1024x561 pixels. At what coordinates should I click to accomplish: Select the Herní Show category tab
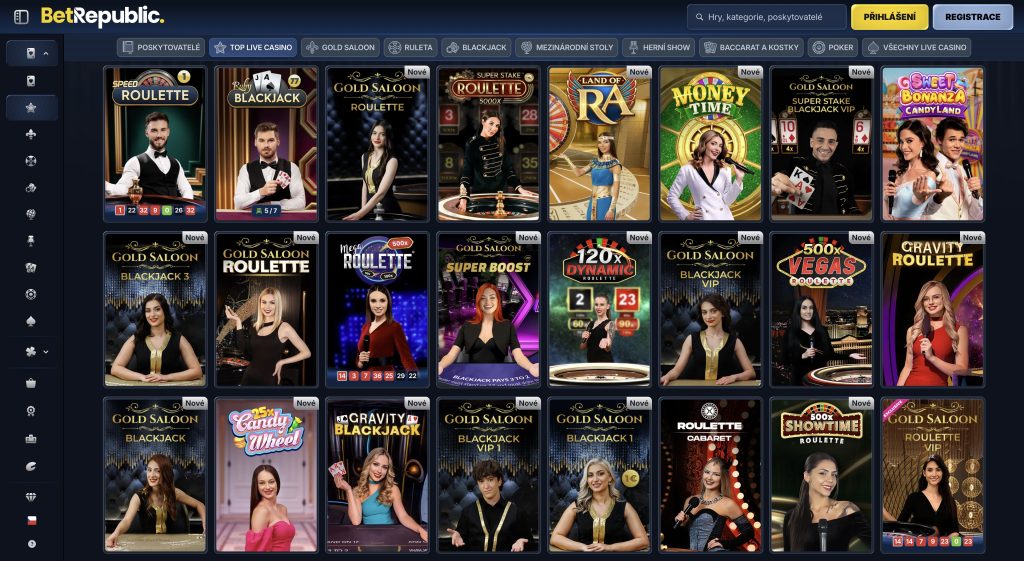[657, 47]
